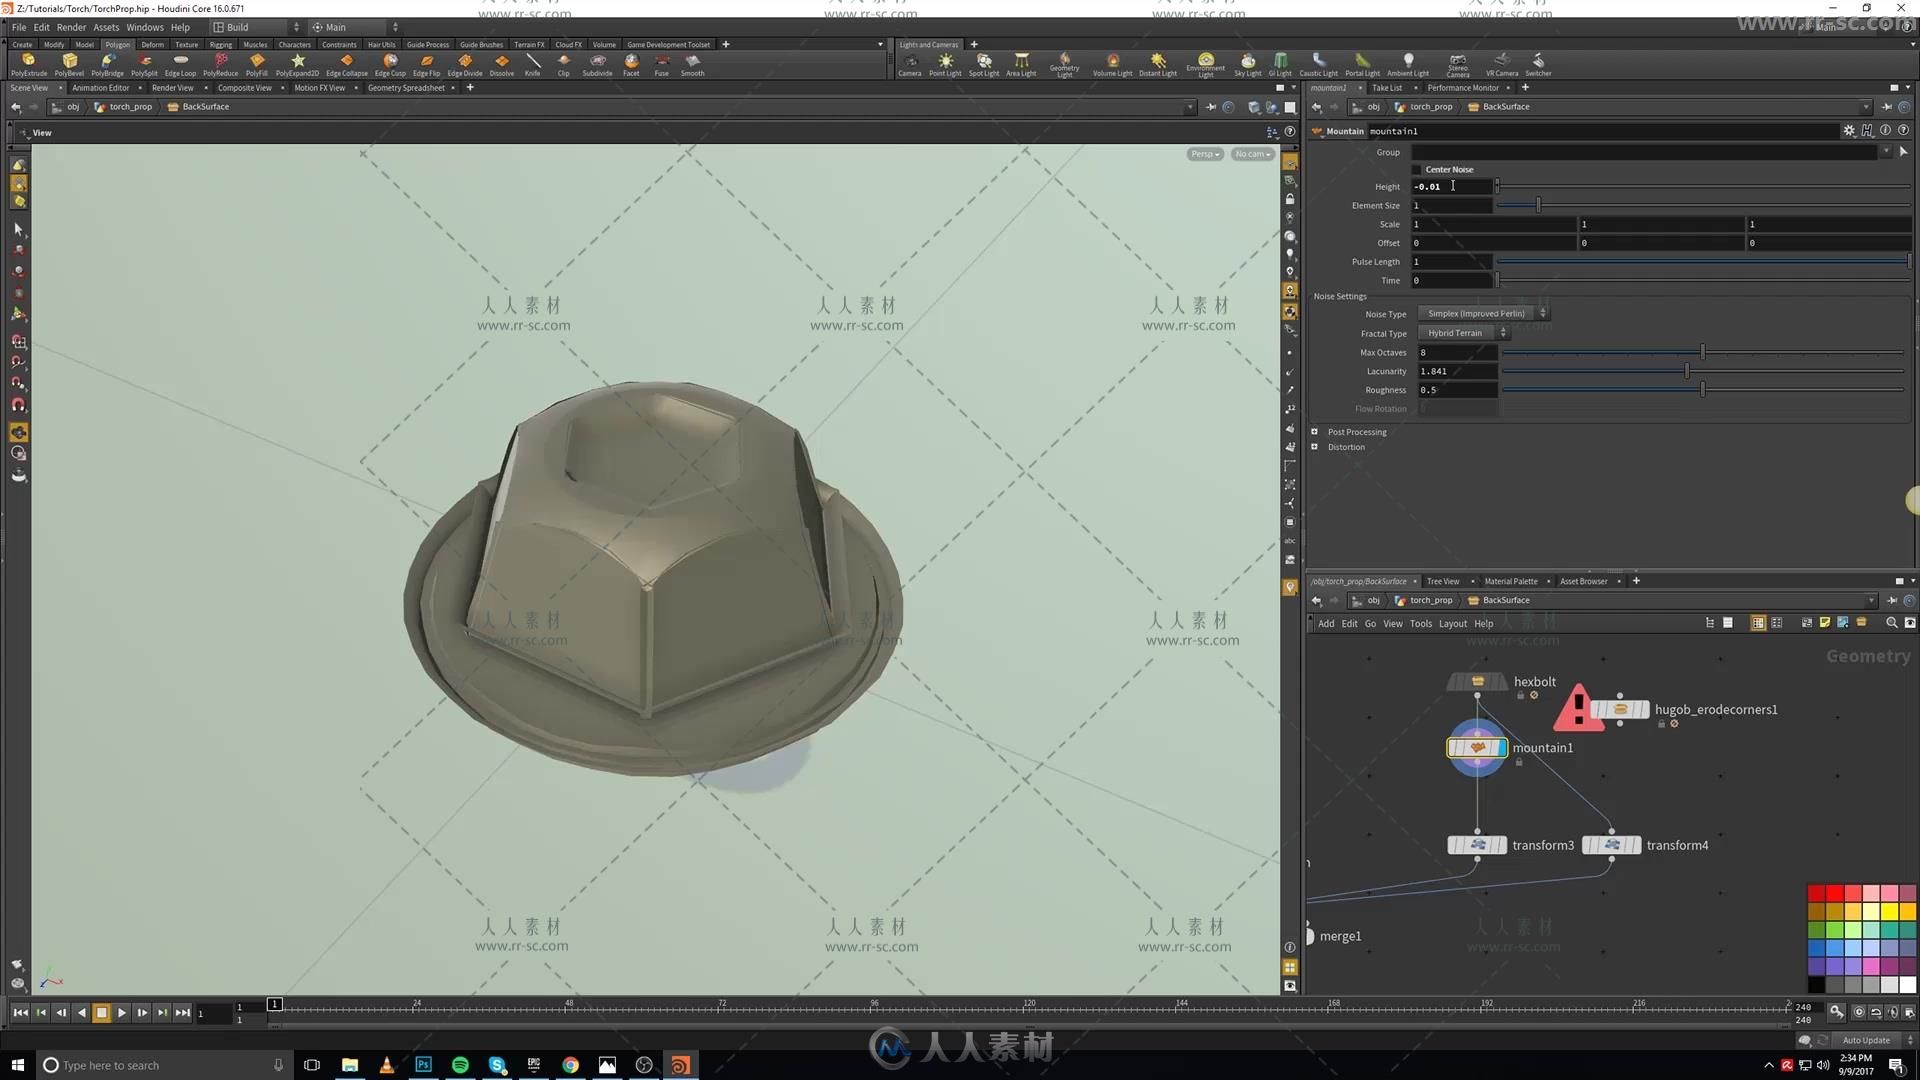Select the Smooth shelf tool
The image size is (1920, 1080).
[x=692, y=65]
